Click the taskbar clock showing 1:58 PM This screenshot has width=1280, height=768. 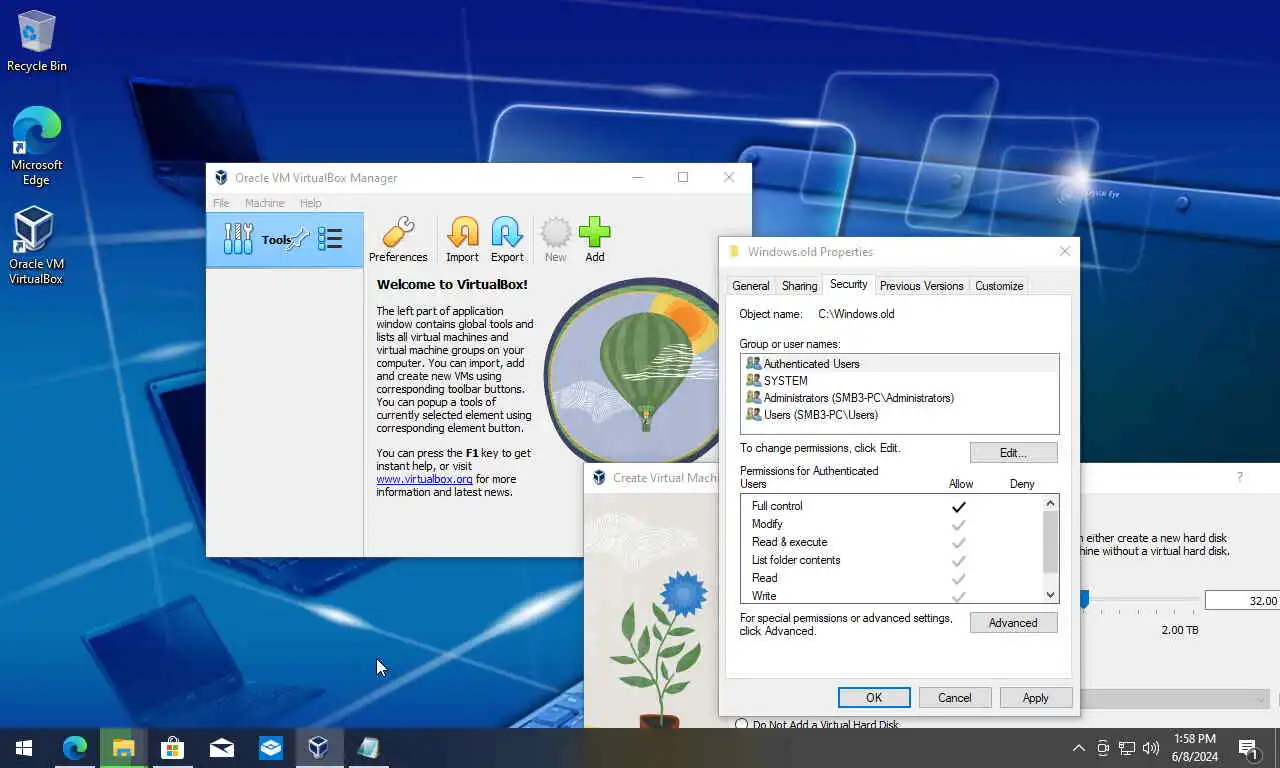(1194, 748)
